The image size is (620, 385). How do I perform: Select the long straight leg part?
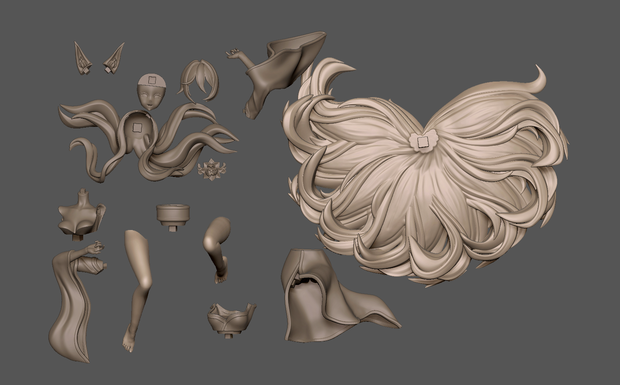coord(137,291)
